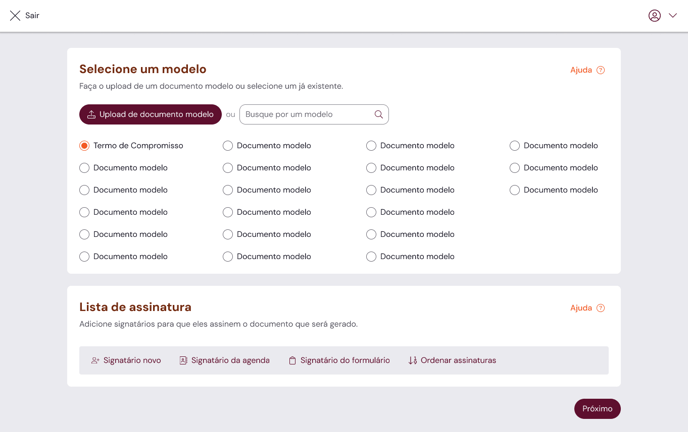This screenshot has width=688, height=432.
Task: Expand the account menu chevron
Action: point(673,16)
